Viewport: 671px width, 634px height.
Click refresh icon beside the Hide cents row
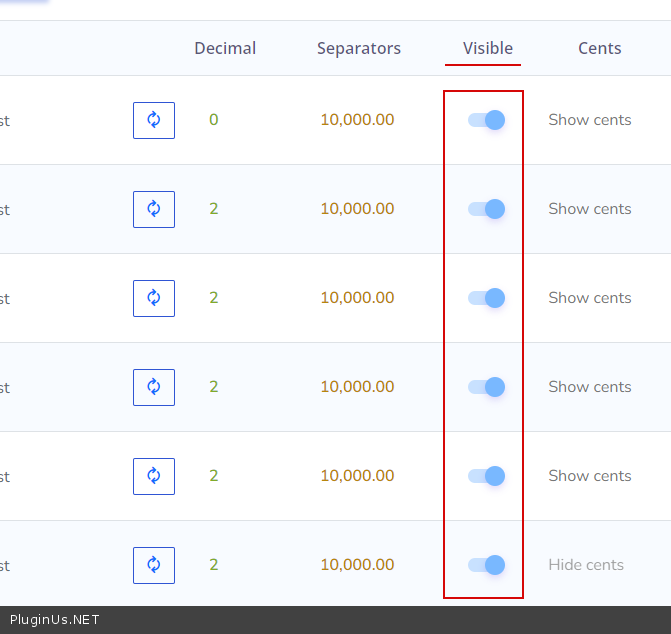[x=154, y=565]
